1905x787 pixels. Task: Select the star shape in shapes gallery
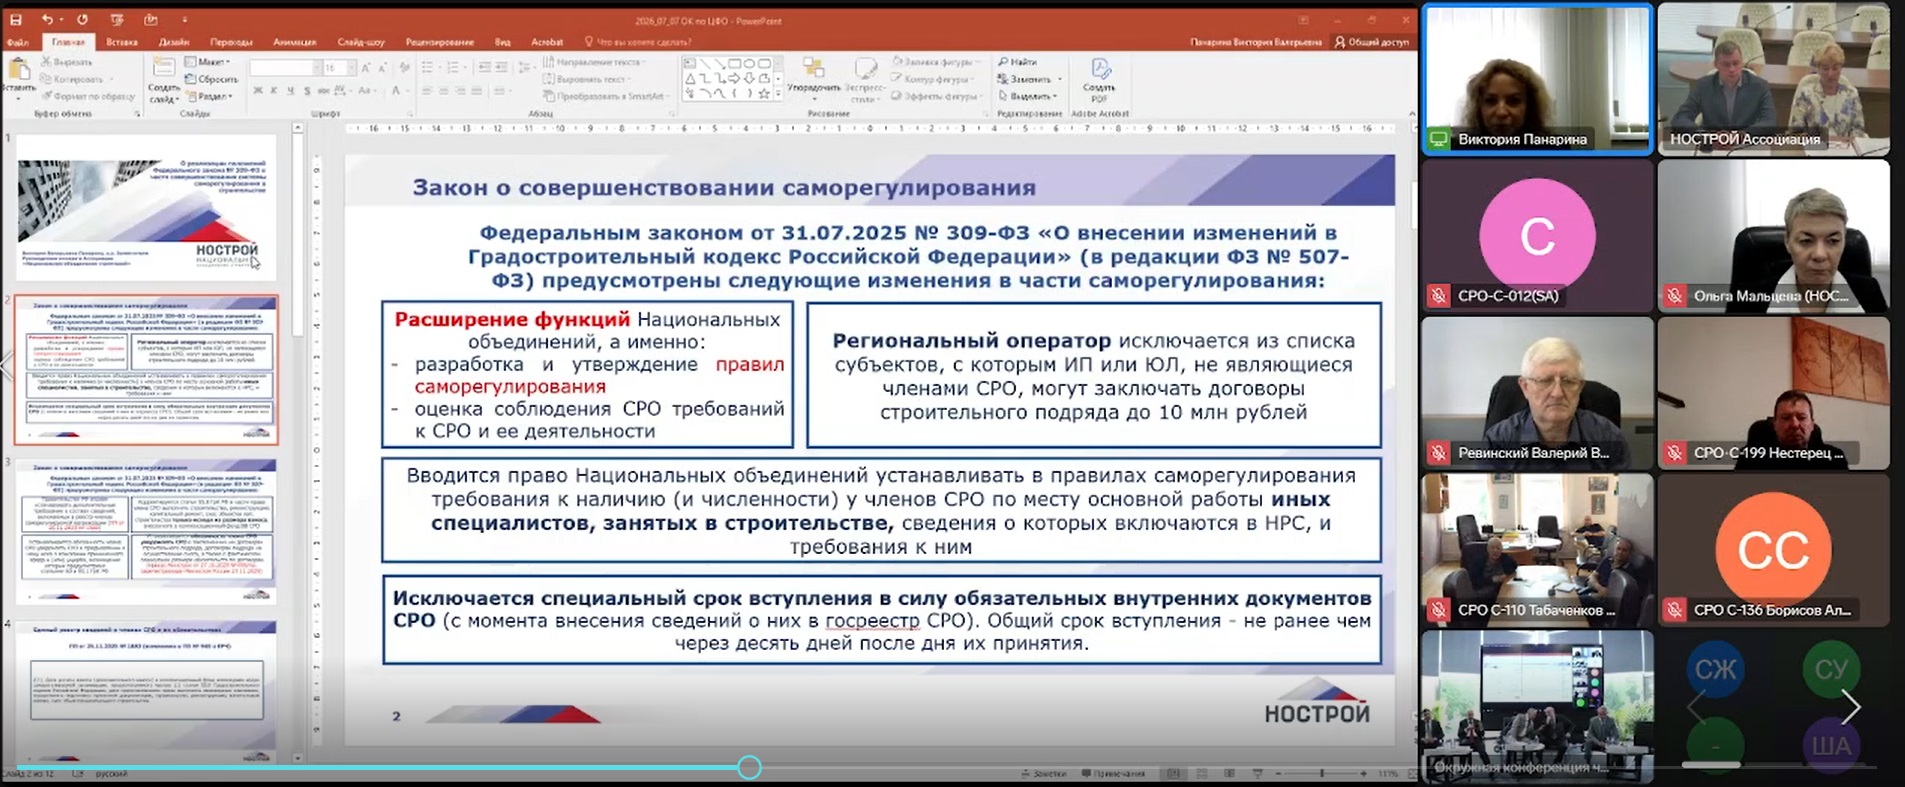tap(764, 93)
